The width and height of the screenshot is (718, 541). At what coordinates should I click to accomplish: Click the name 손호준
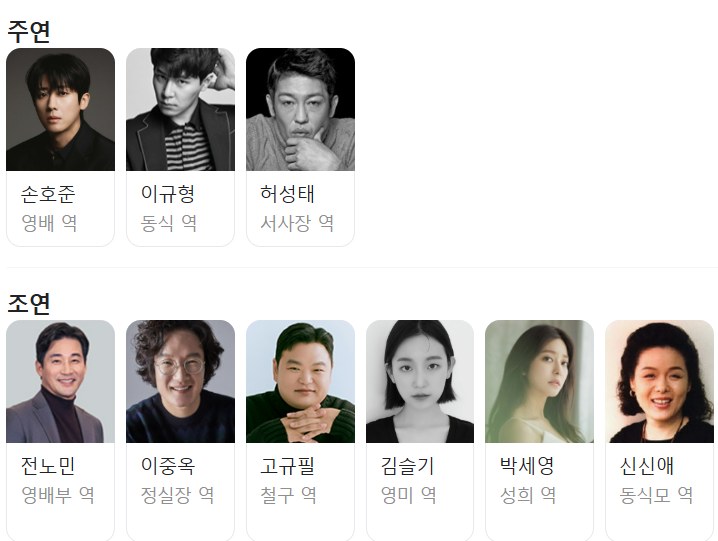48,194
